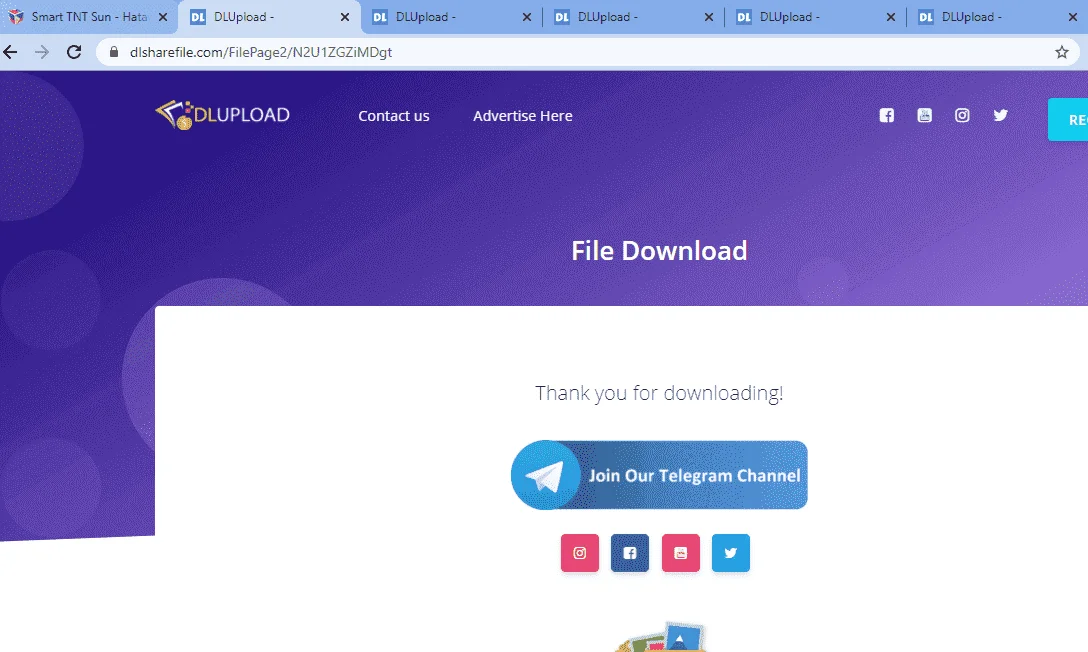This screenshot has width=1088, height=652.
Task: Click the pink YouTube square button
Action: click(x=681, y=553)
